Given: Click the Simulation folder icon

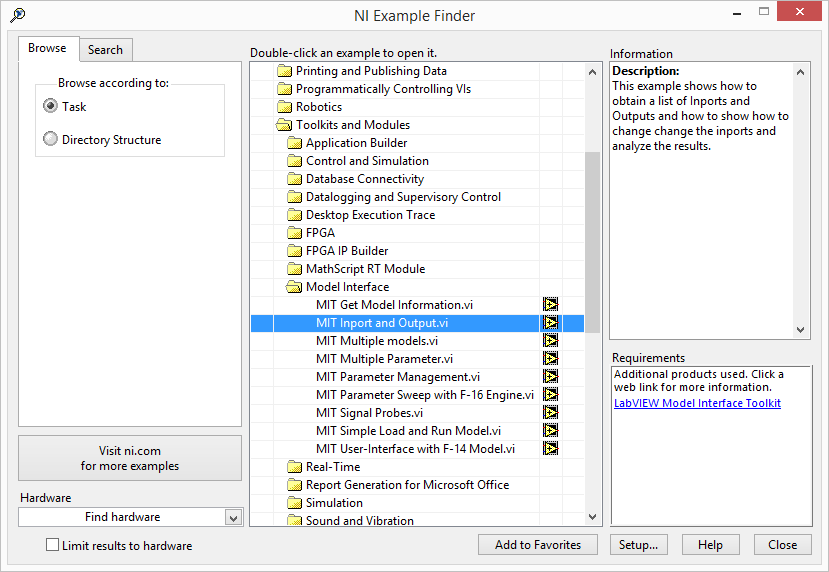Looking at the screenshot, I should click(294, 503).
